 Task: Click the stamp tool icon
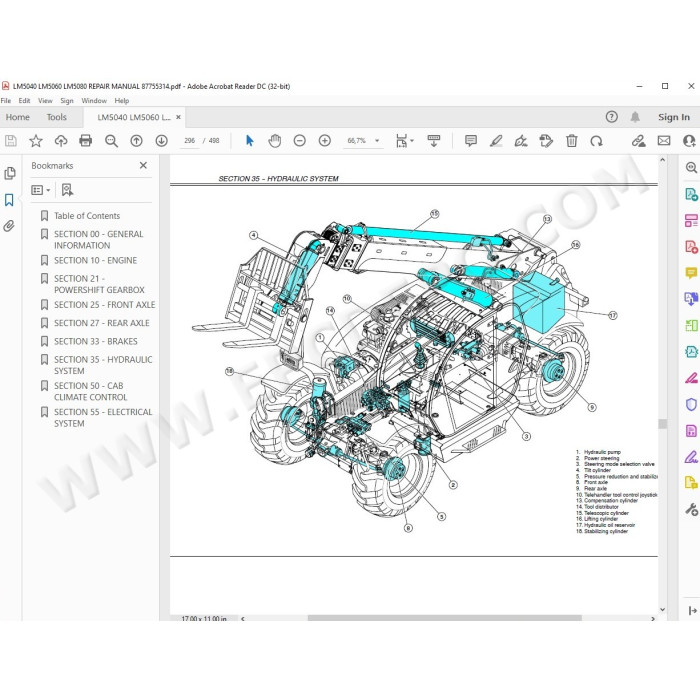(546, 141)
